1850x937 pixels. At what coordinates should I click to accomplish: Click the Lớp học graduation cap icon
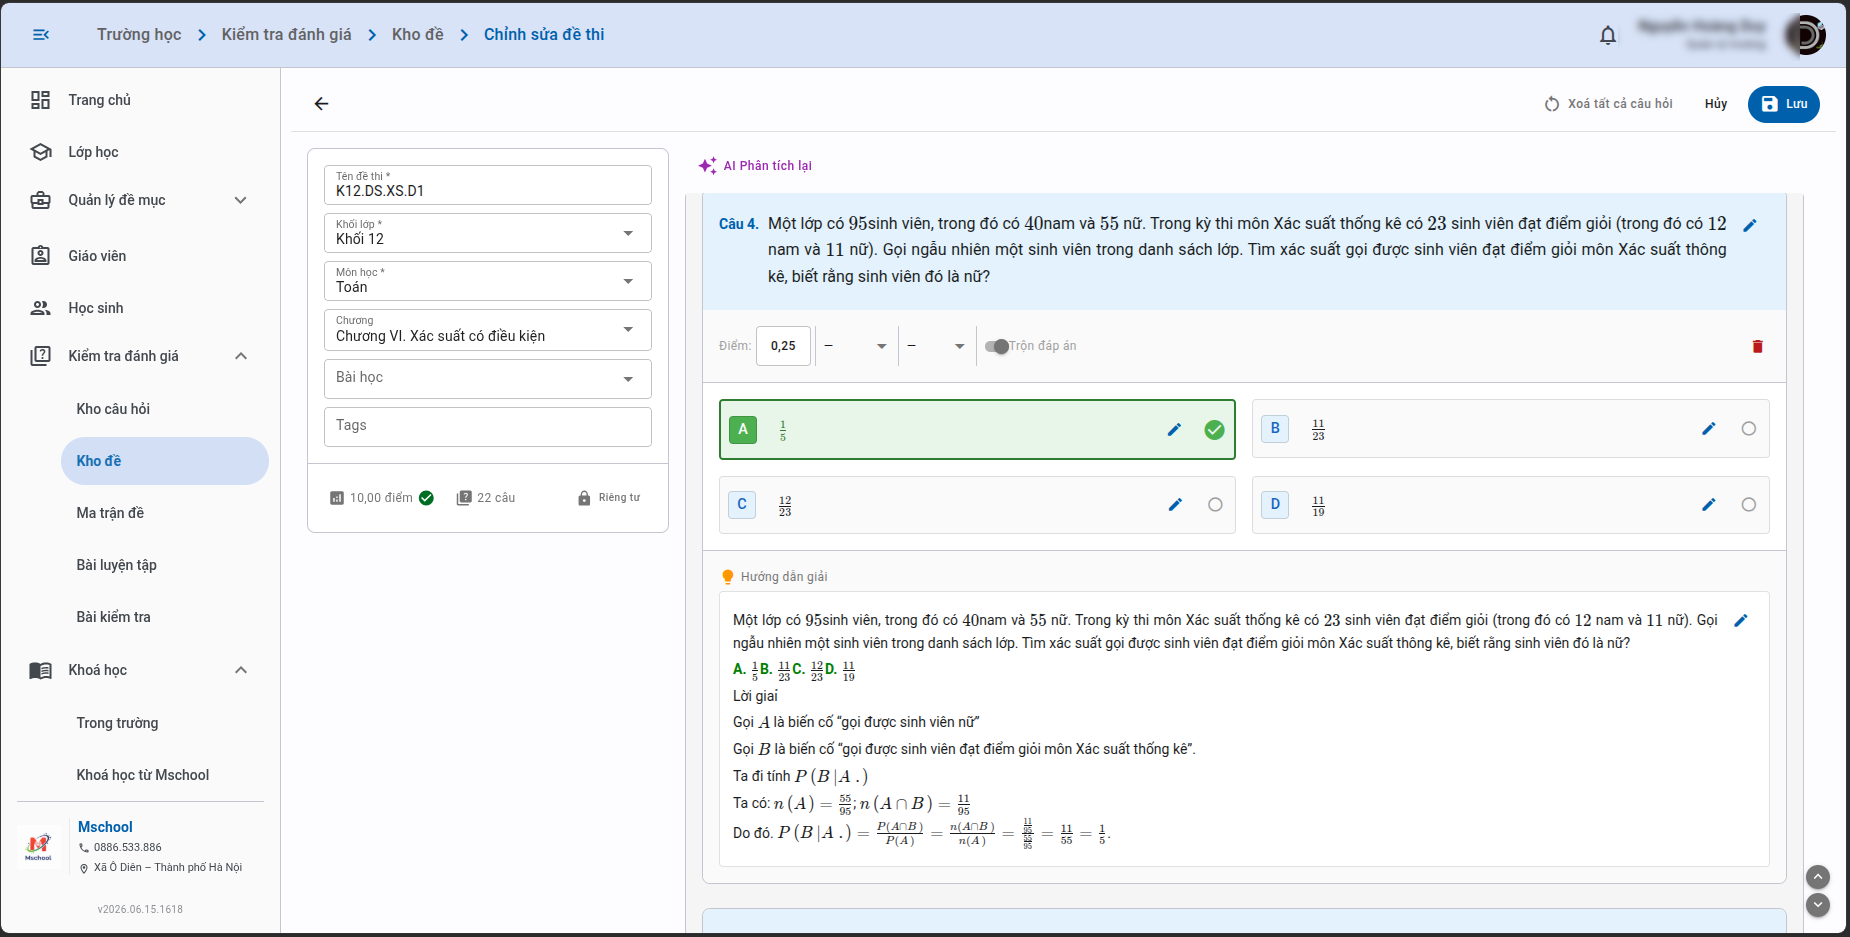tap(41, 152)
